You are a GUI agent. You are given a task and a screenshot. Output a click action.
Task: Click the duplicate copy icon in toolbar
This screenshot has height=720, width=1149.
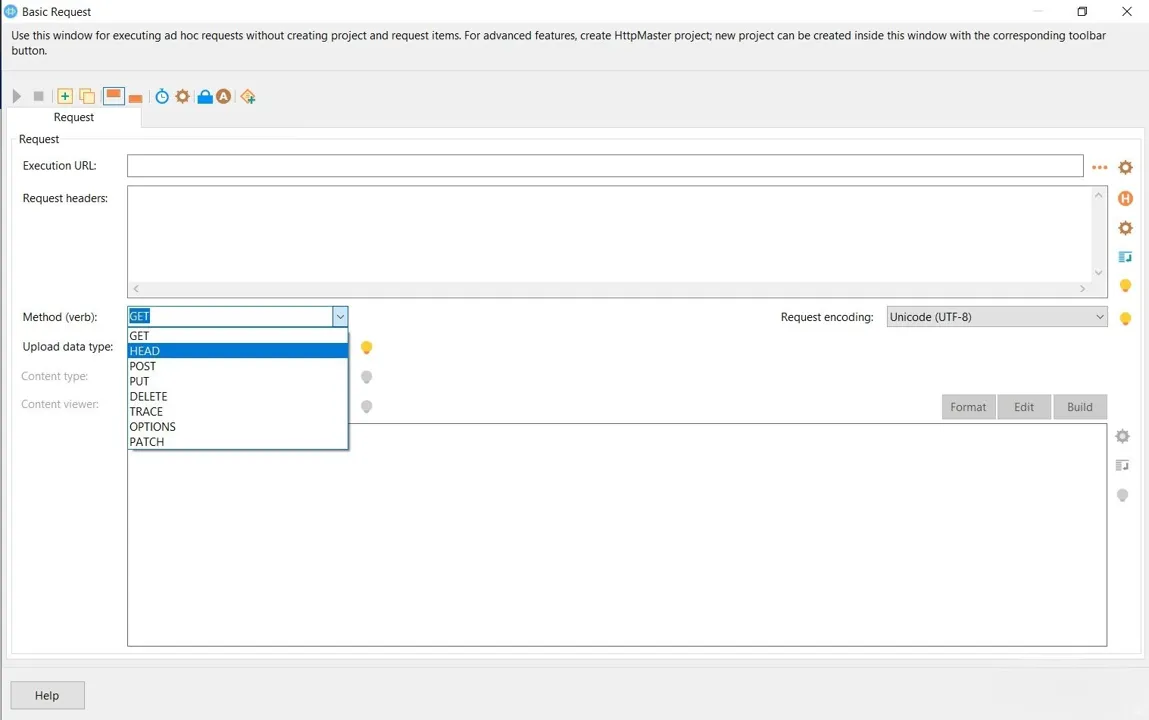tap(86, 96)
